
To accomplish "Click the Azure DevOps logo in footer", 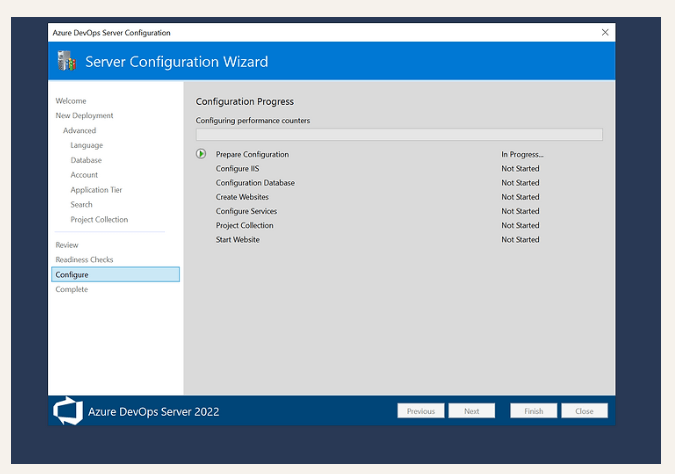I will coord(68,411).
